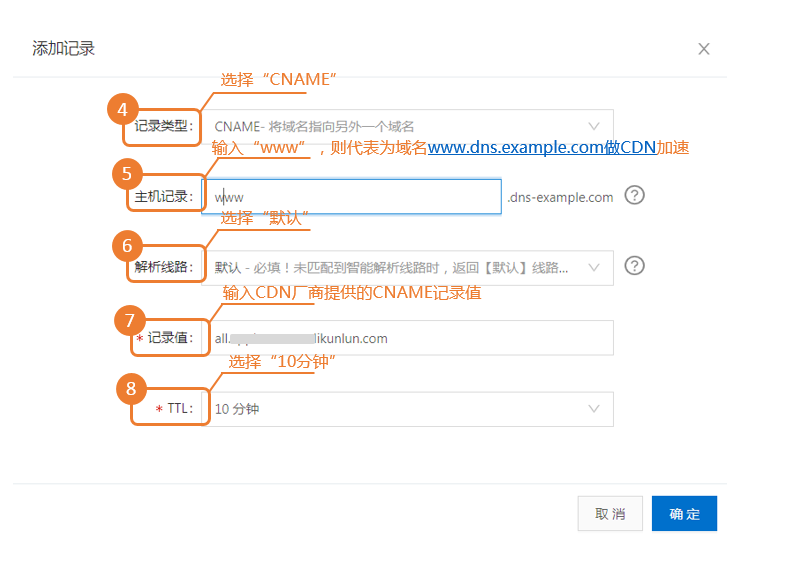Click the 确定 button
This screenshot has width=791, height=571.
684,513
